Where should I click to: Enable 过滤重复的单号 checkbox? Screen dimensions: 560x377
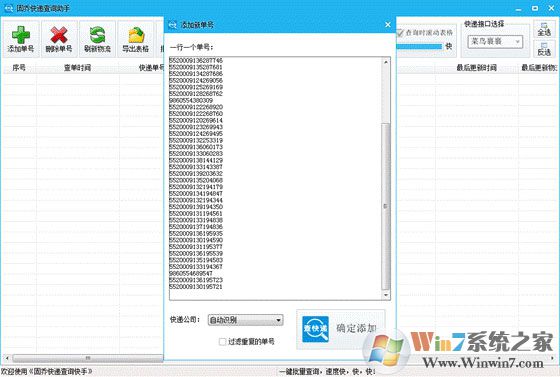[222, 342]
